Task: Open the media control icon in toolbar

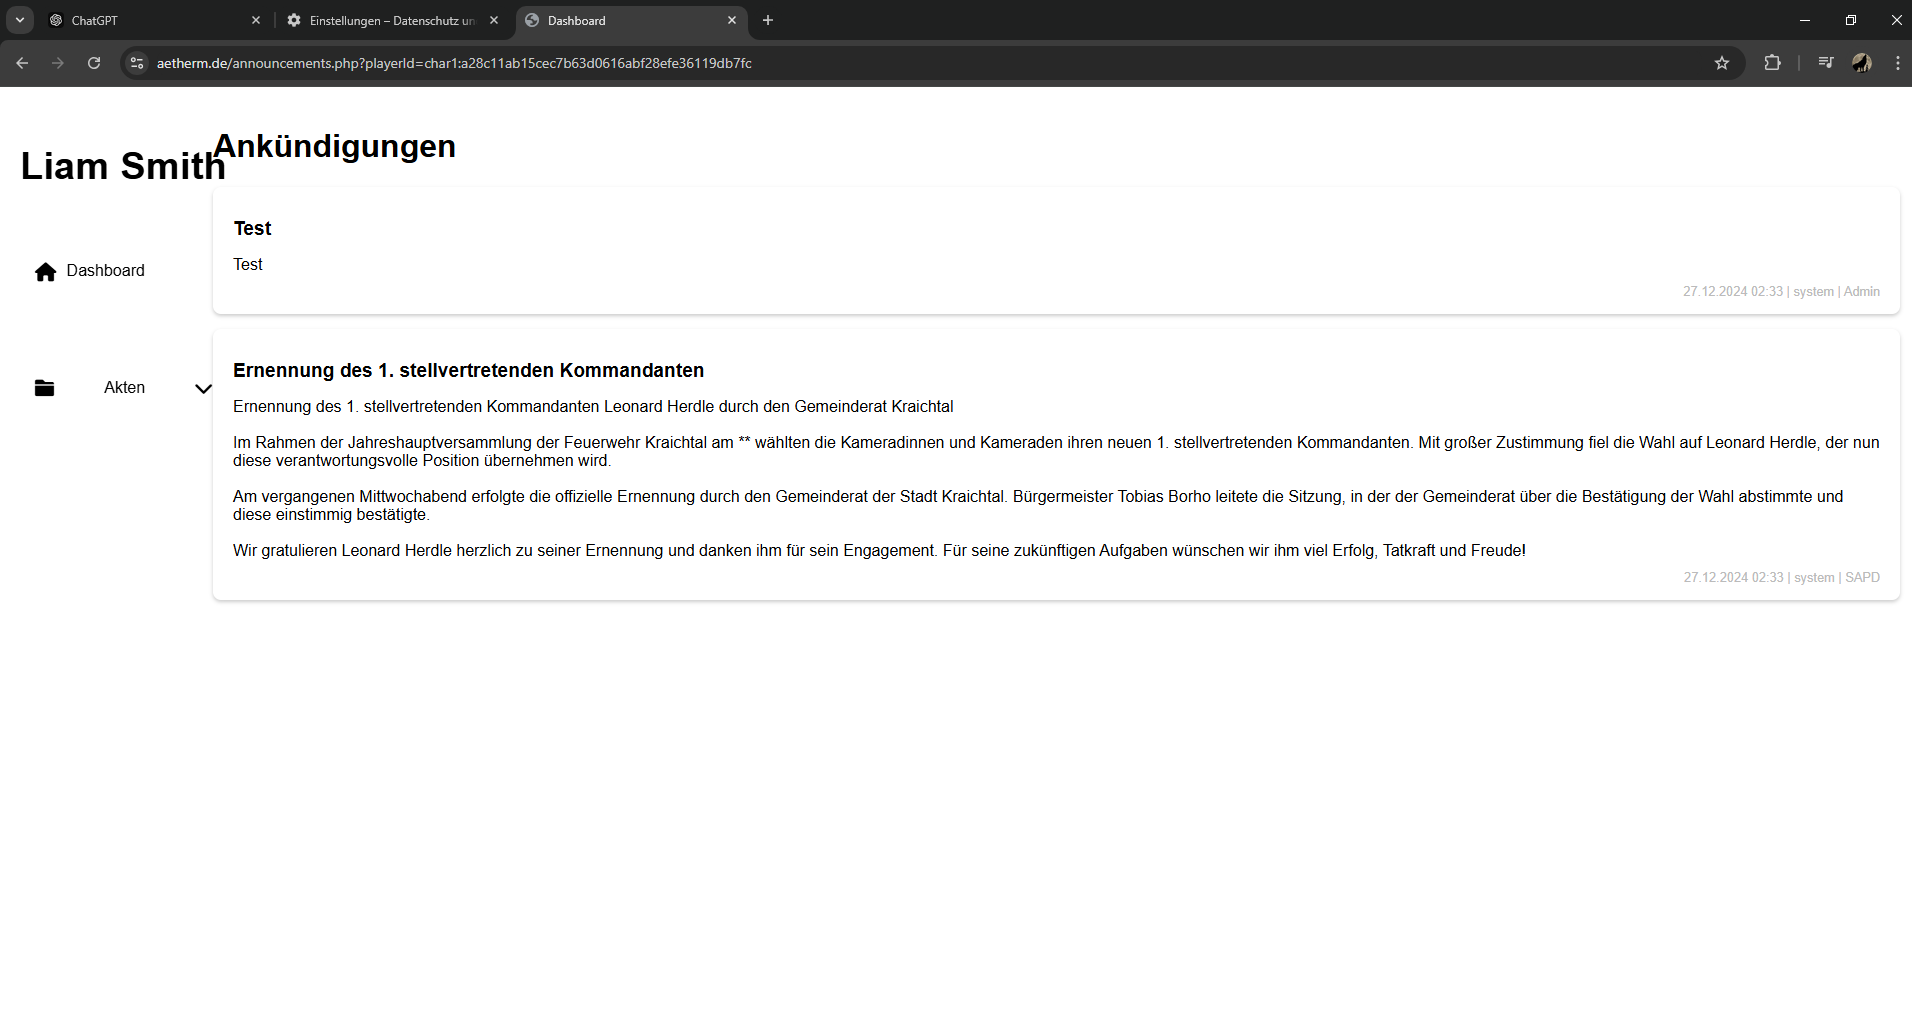Action: click(1826, 63)
